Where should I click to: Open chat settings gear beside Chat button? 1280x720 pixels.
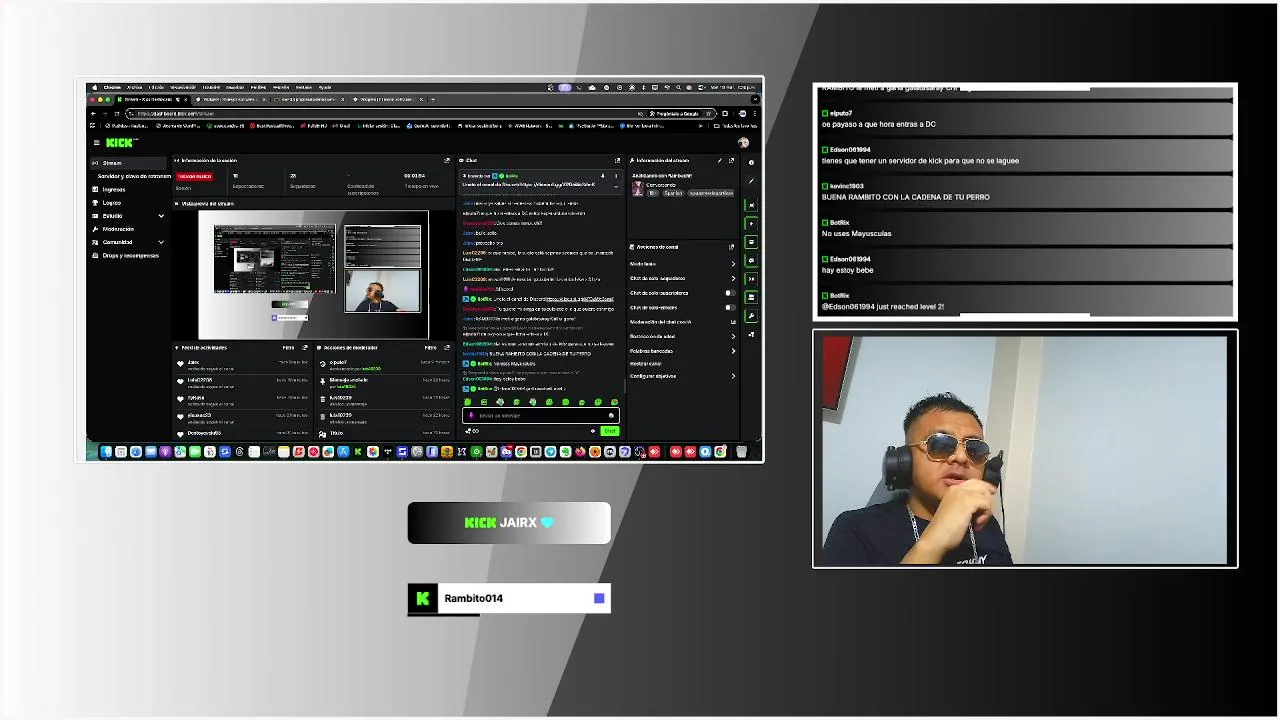593,431
